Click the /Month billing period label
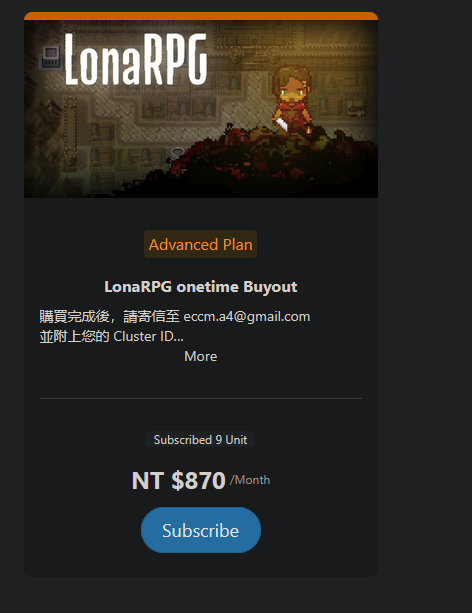Screen dimensions: 472x613 (x=250, y=480)
